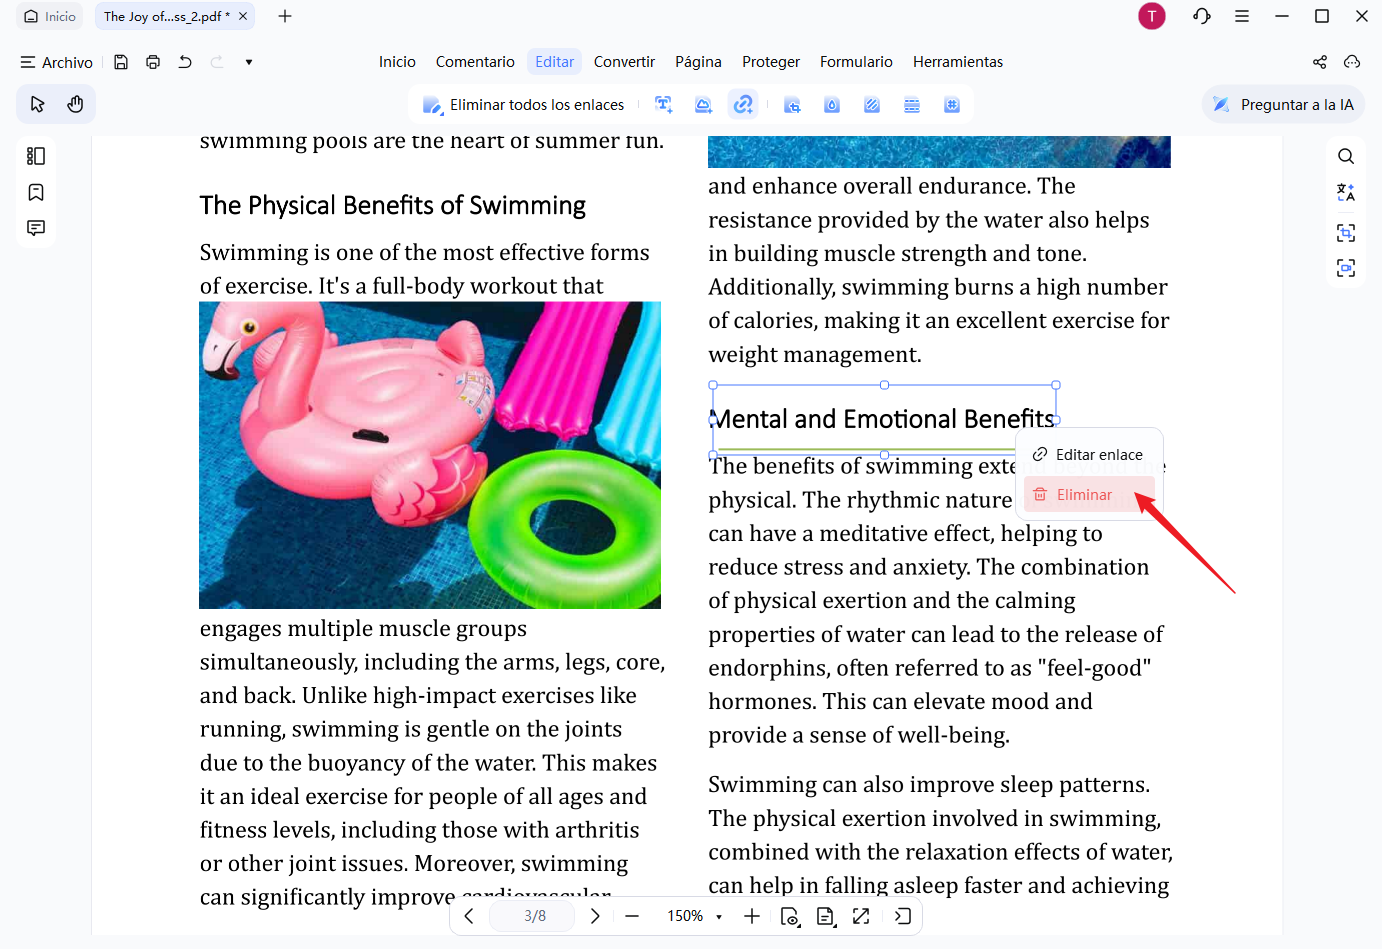Open a new tab with plus button
The height and width of the screenshot is (949, 1382).
click(285, 16)
